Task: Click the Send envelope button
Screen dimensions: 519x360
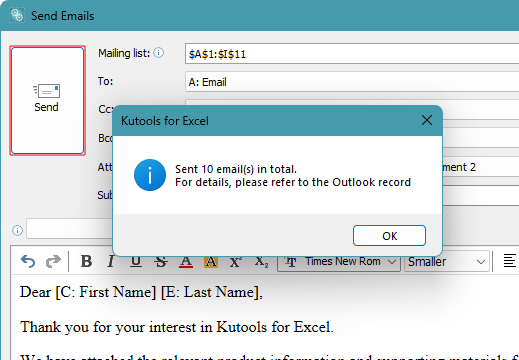Action: pos(47,100)
